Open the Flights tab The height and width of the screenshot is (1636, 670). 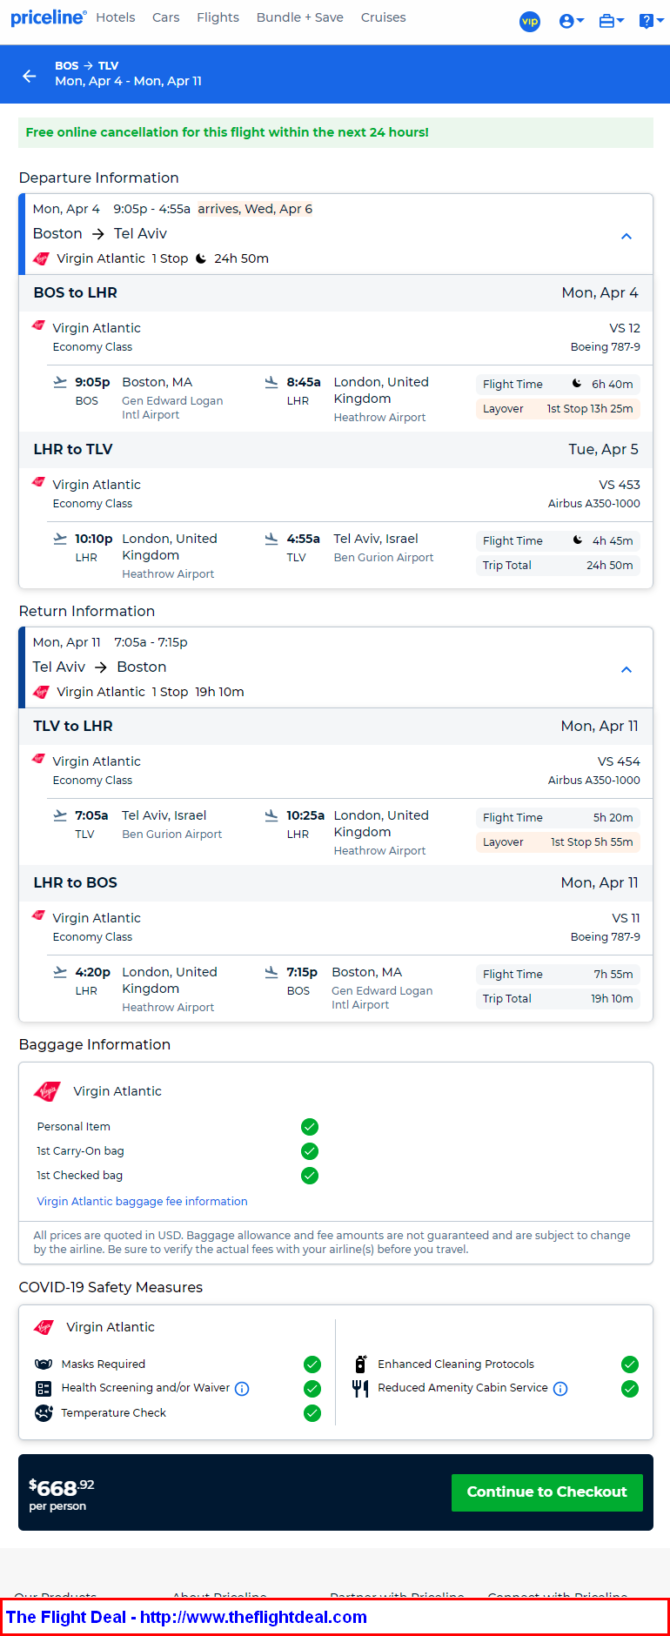coord(218,18)
